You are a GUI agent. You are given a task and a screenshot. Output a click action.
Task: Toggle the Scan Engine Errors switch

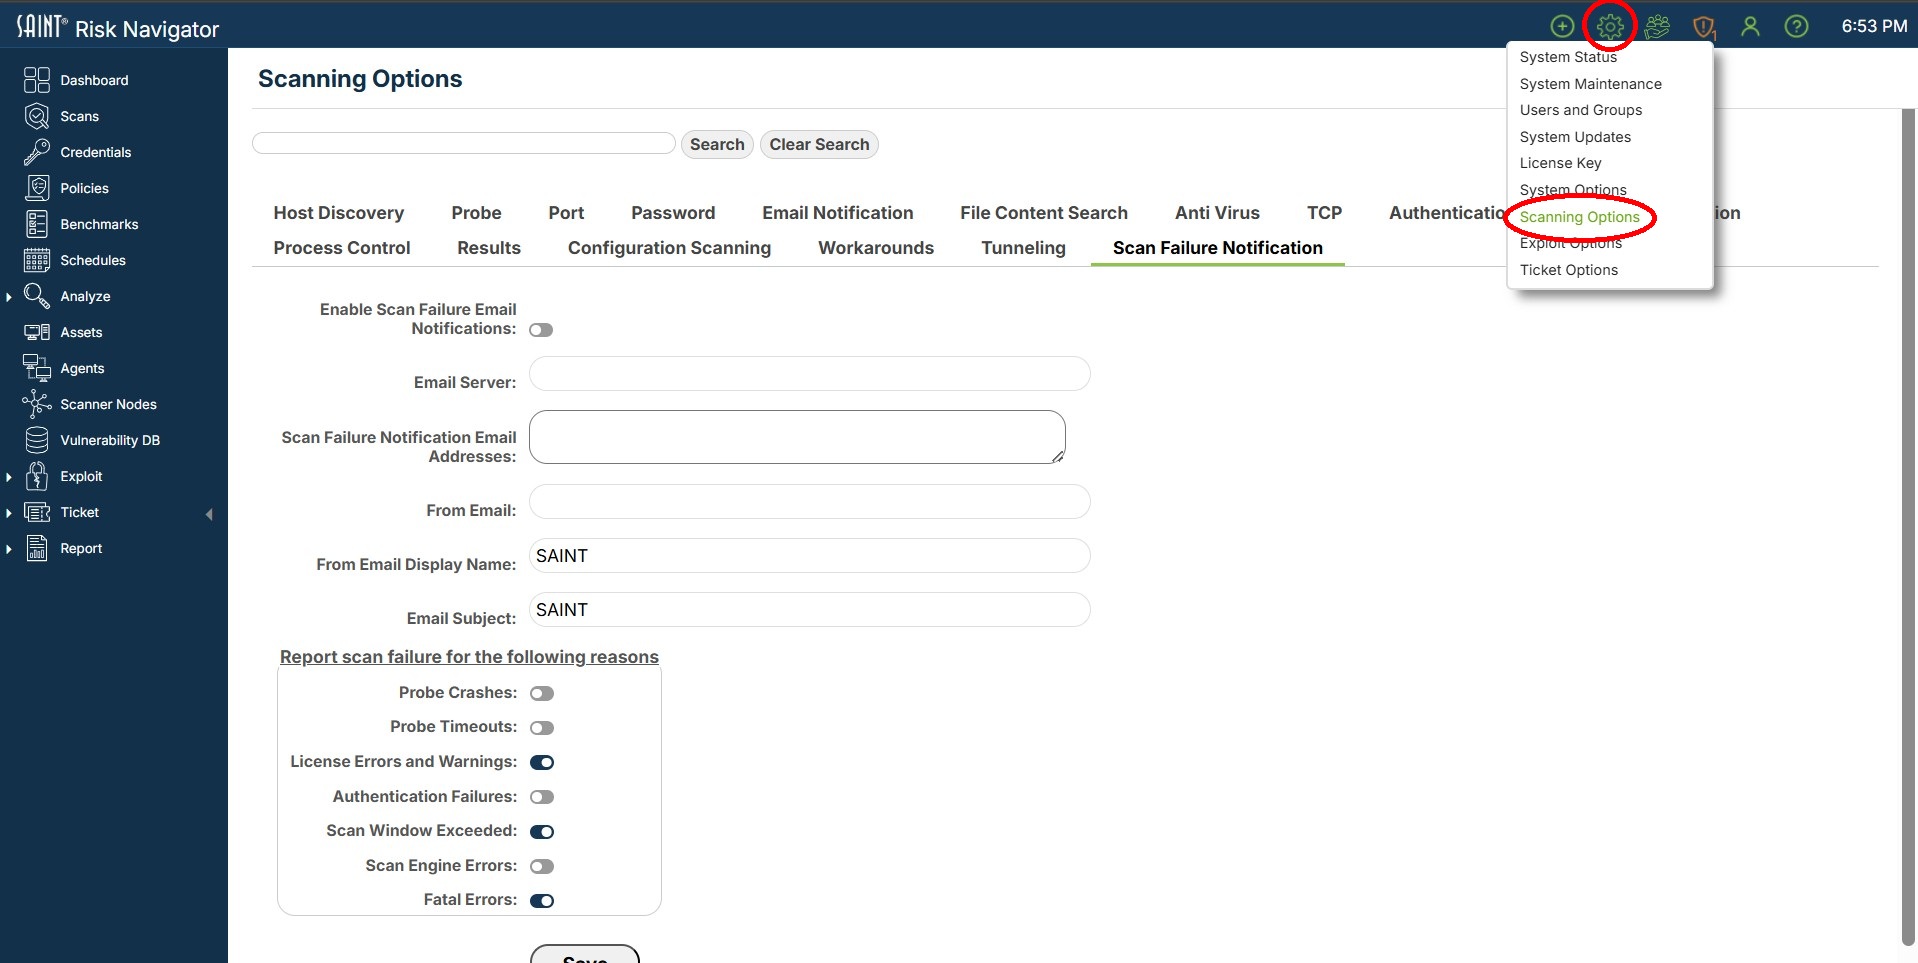tap(542, 866)
